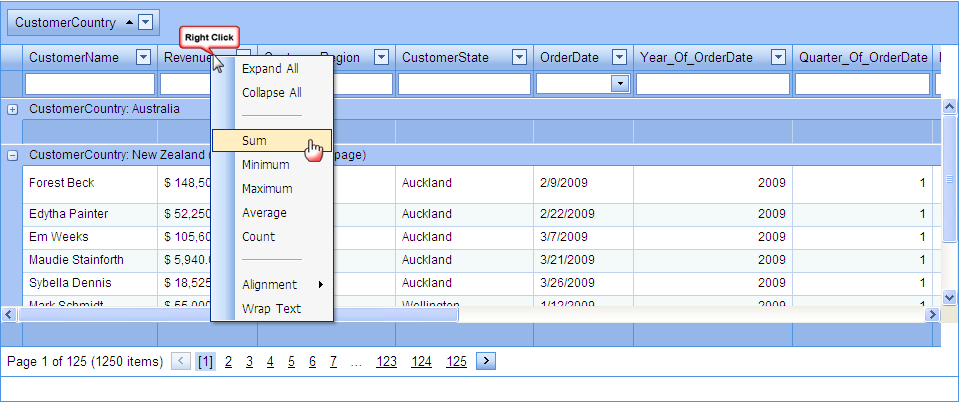Choose Average in the context menu
This screenshot has height=402, width=960.
pyautogui.click(x=264, y=213)
